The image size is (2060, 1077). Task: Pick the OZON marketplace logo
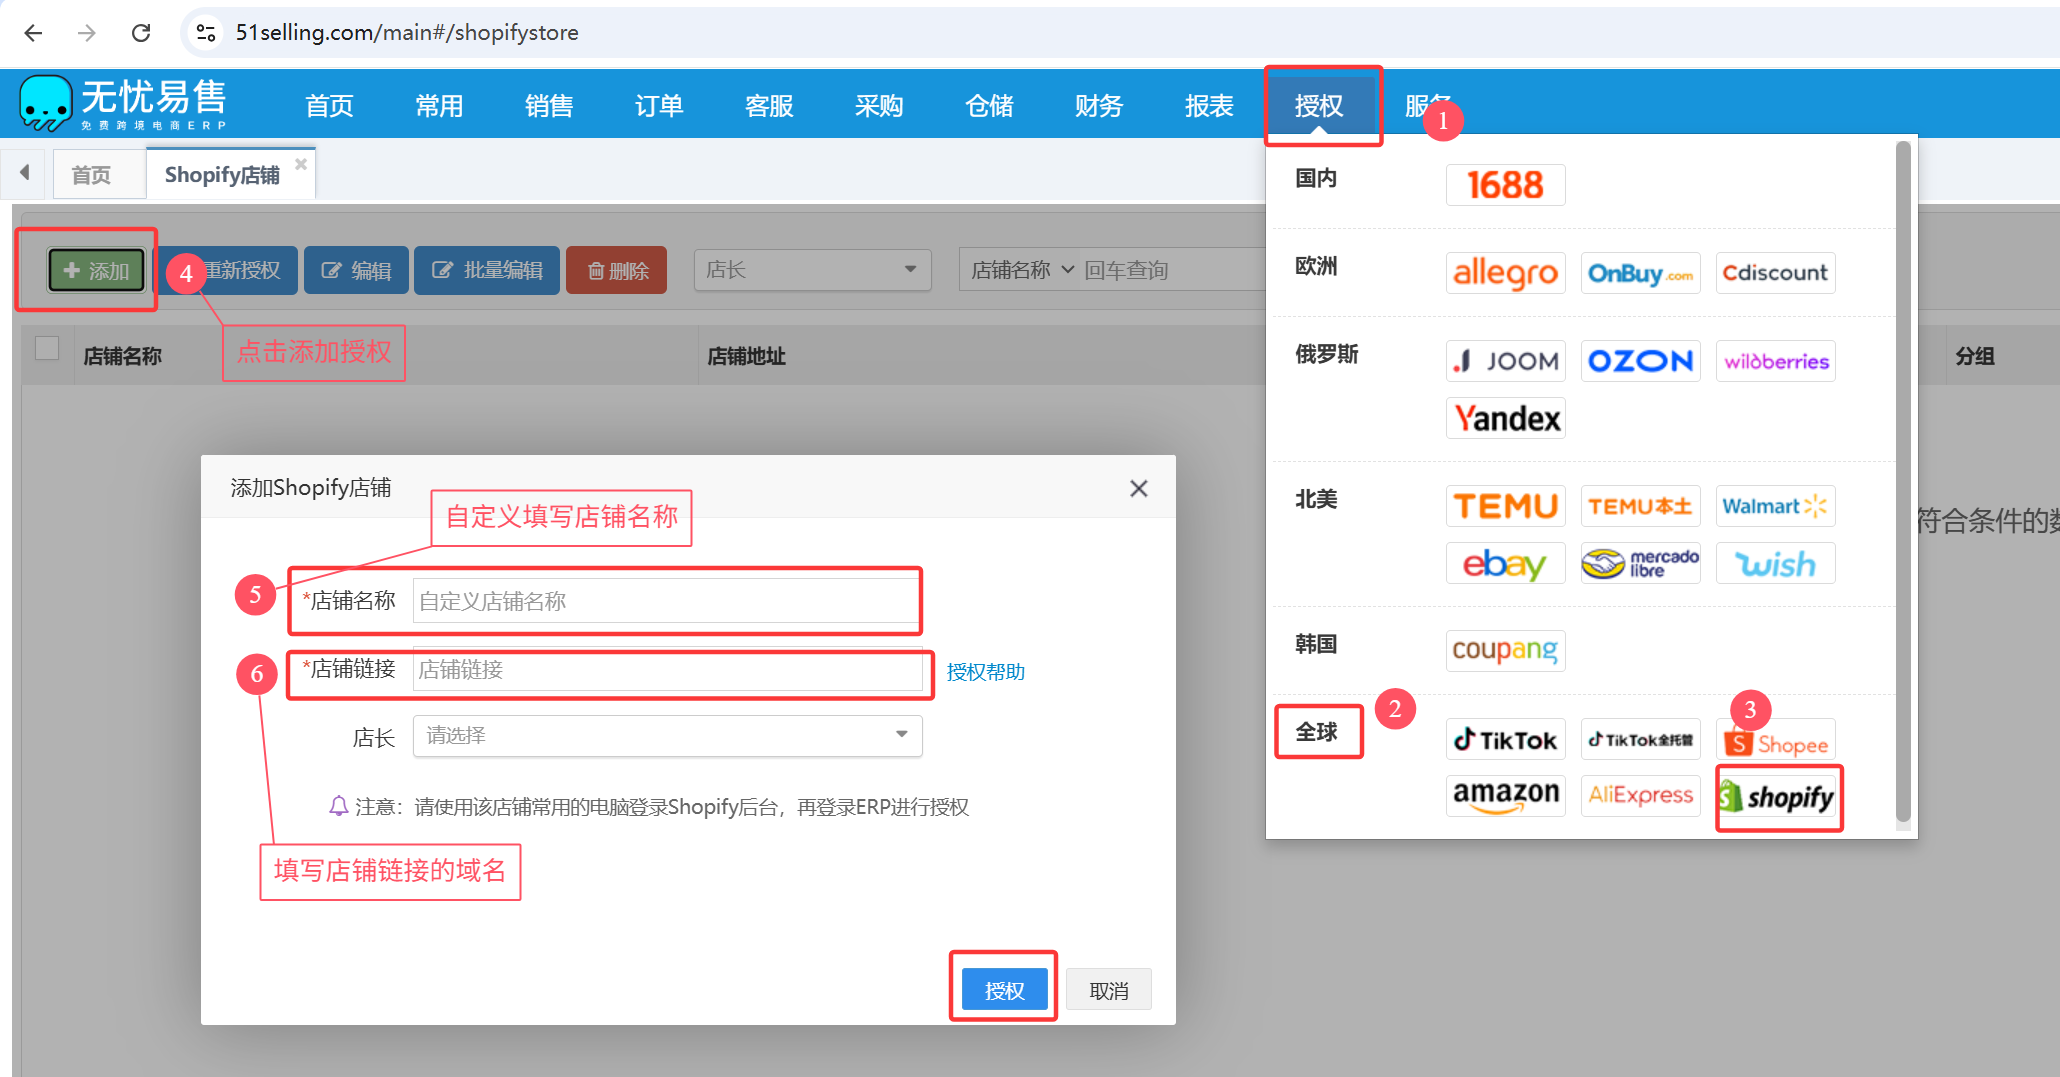(1640, 361)
